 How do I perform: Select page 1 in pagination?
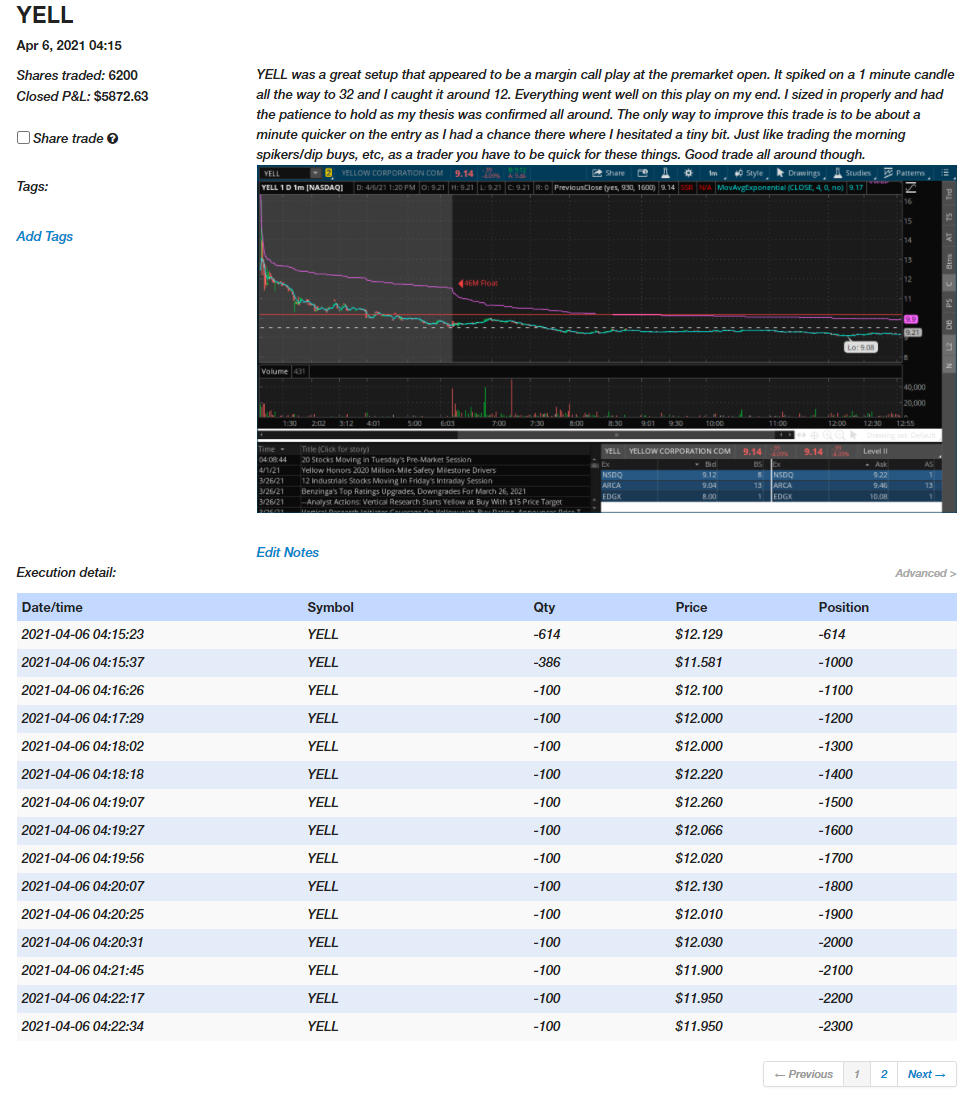857,1074
